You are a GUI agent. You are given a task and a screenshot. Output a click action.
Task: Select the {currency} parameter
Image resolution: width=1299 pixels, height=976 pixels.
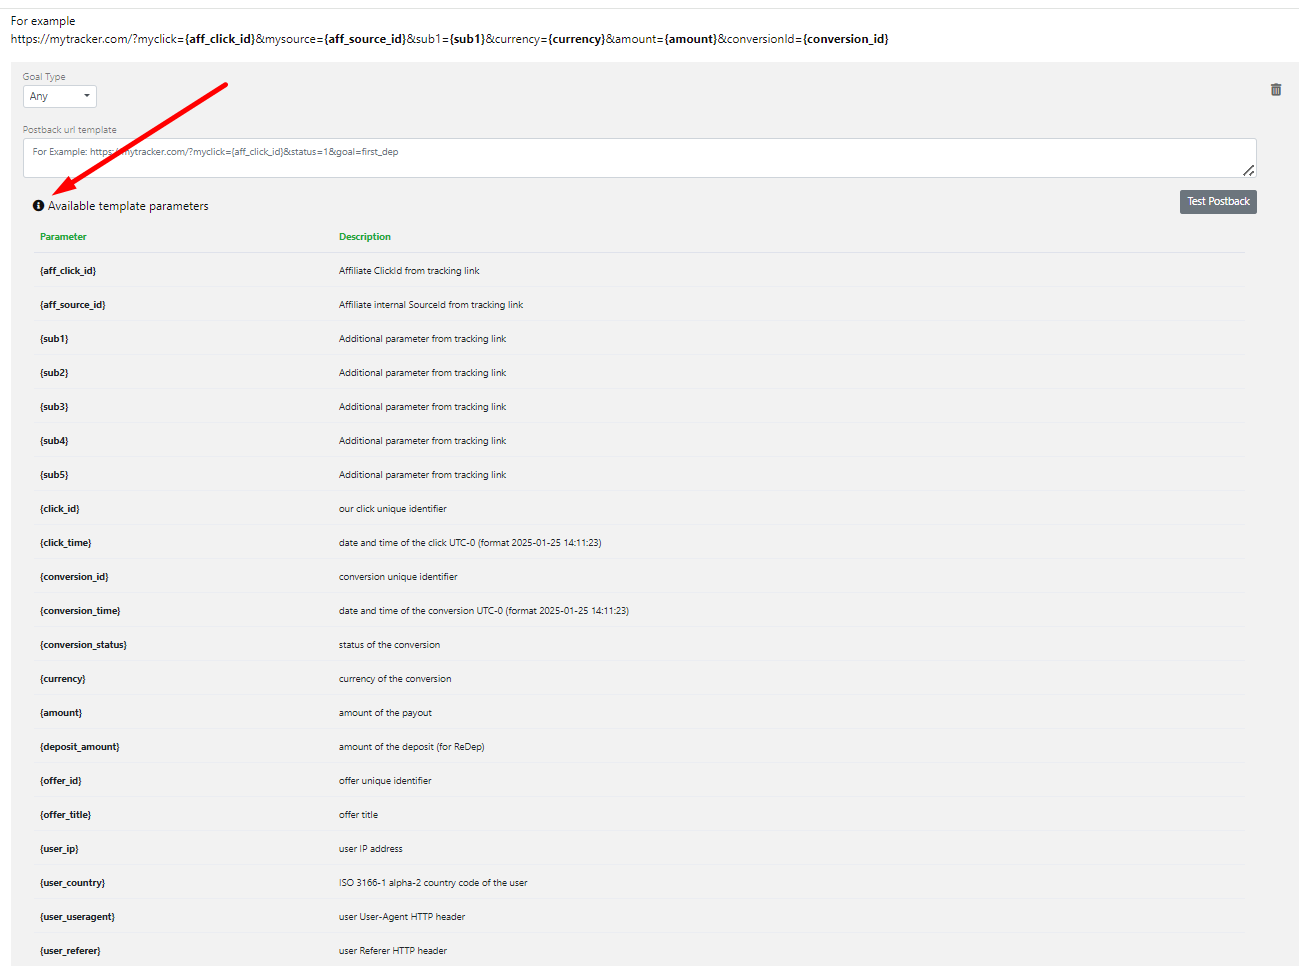(x=63, y=679)
